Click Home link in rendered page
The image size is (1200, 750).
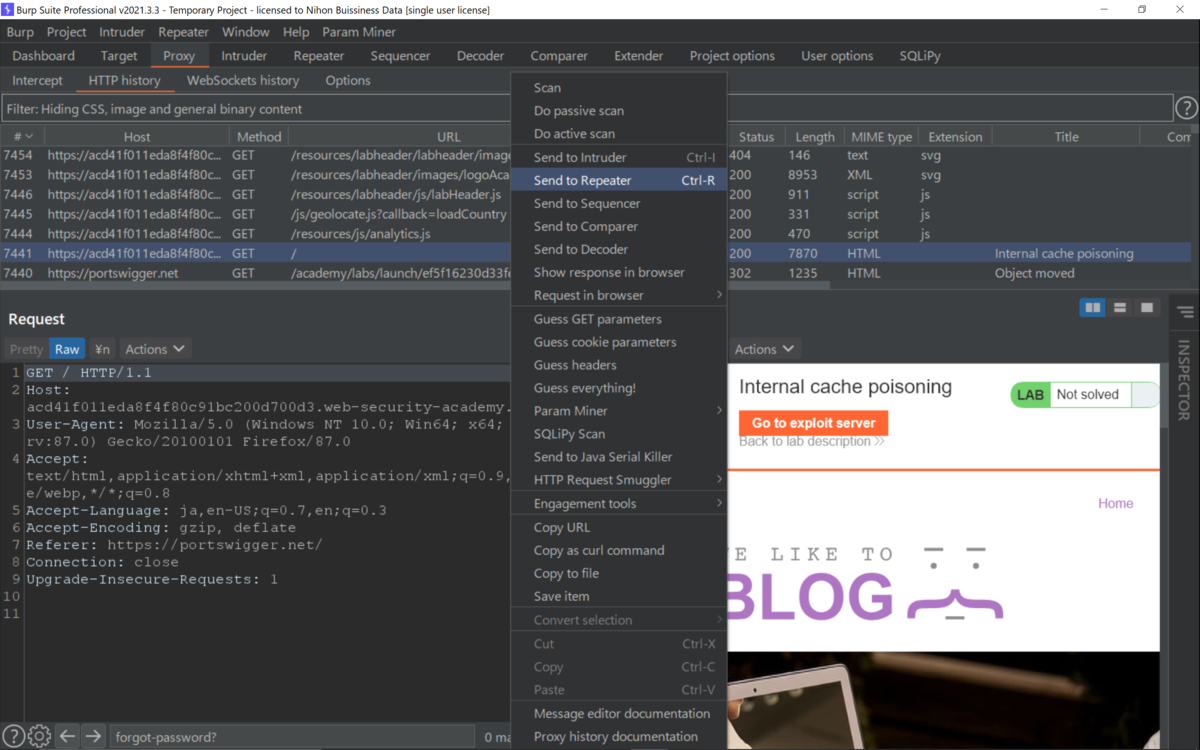[1115, 503]
